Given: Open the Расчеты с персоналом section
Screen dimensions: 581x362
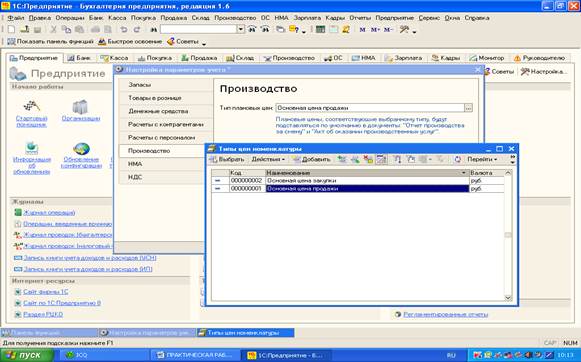Looking at the screenshot, I should point(166,137).
